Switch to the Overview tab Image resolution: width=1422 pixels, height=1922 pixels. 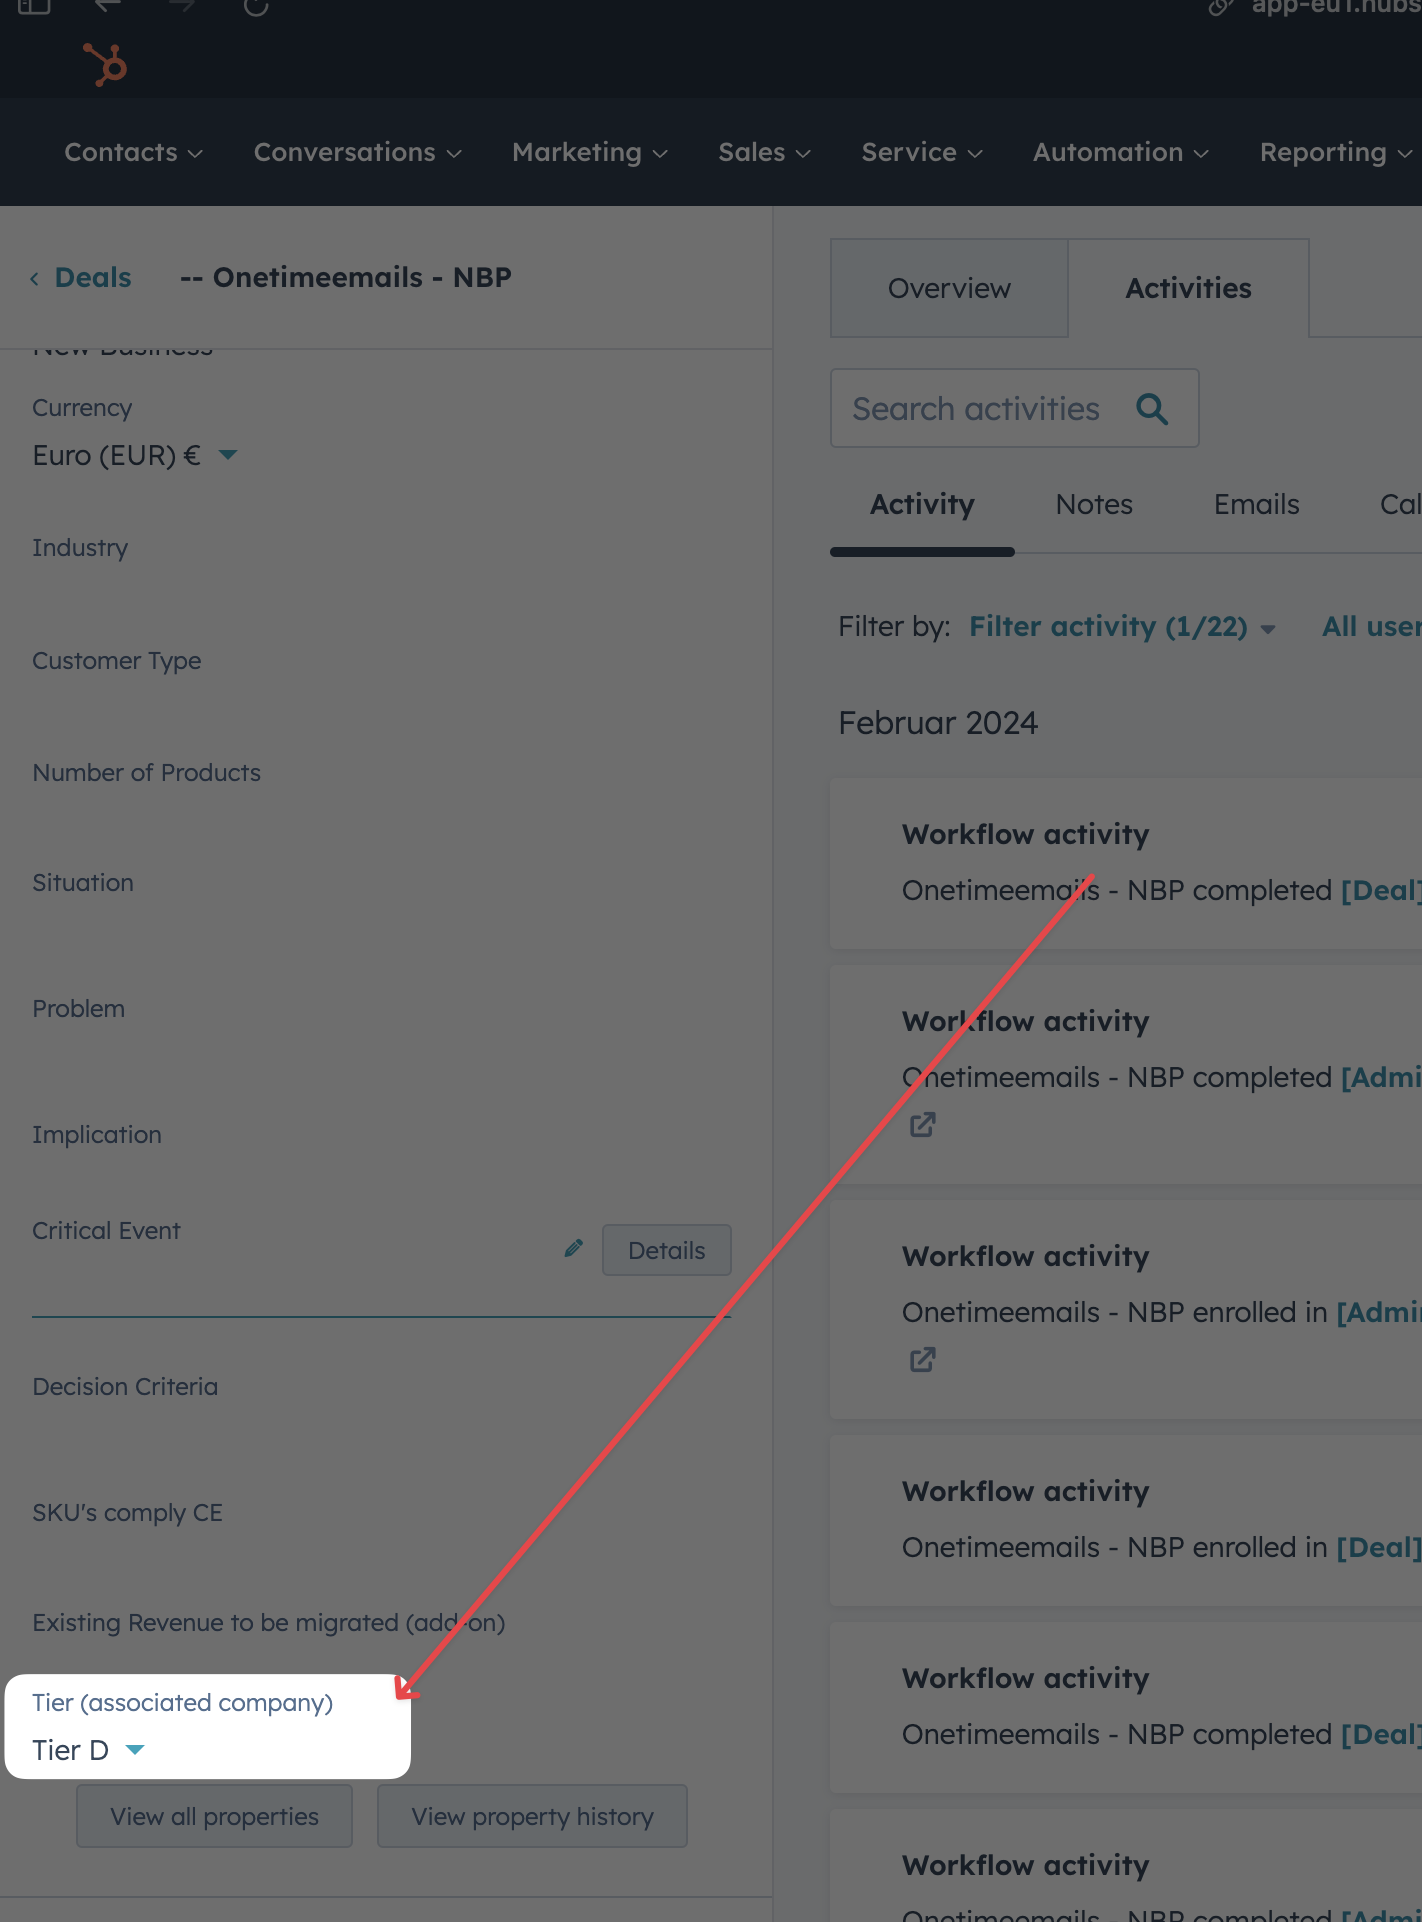(x=948, y=288)
